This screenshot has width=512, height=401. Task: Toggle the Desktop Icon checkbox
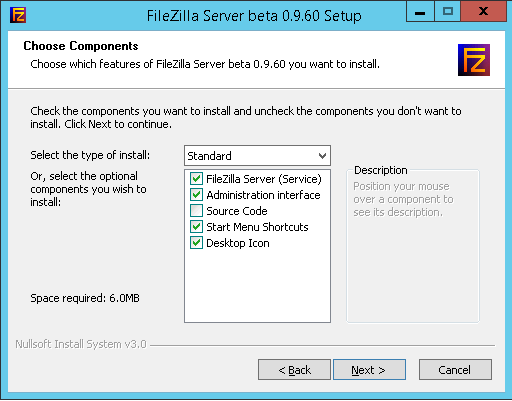point(196,243)
